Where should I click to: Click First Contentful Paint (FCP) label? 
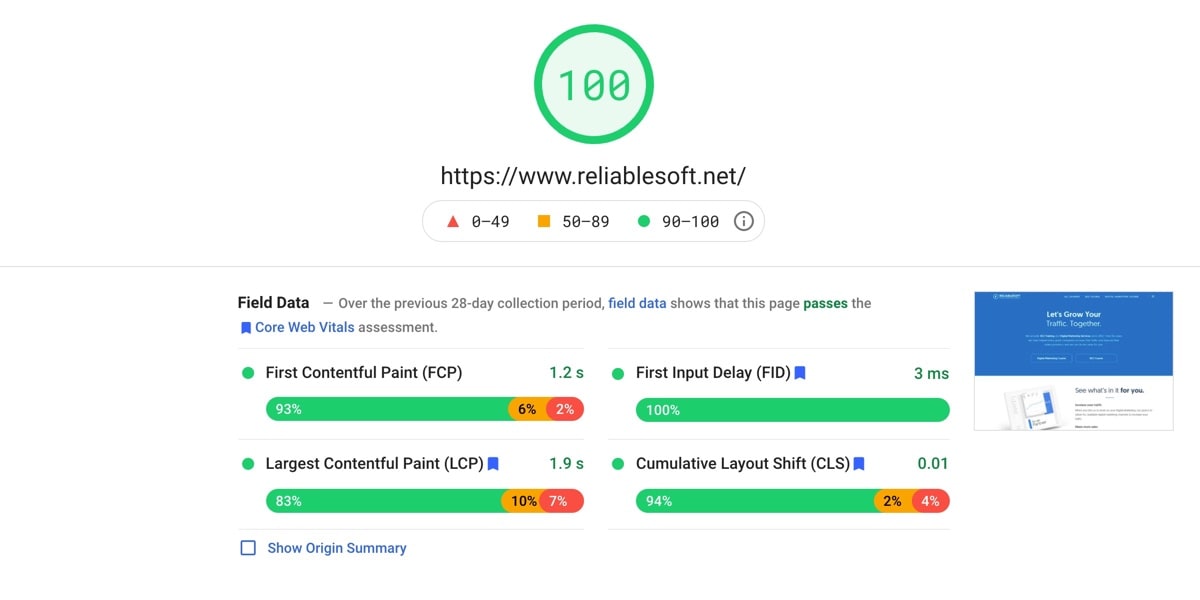363,373
